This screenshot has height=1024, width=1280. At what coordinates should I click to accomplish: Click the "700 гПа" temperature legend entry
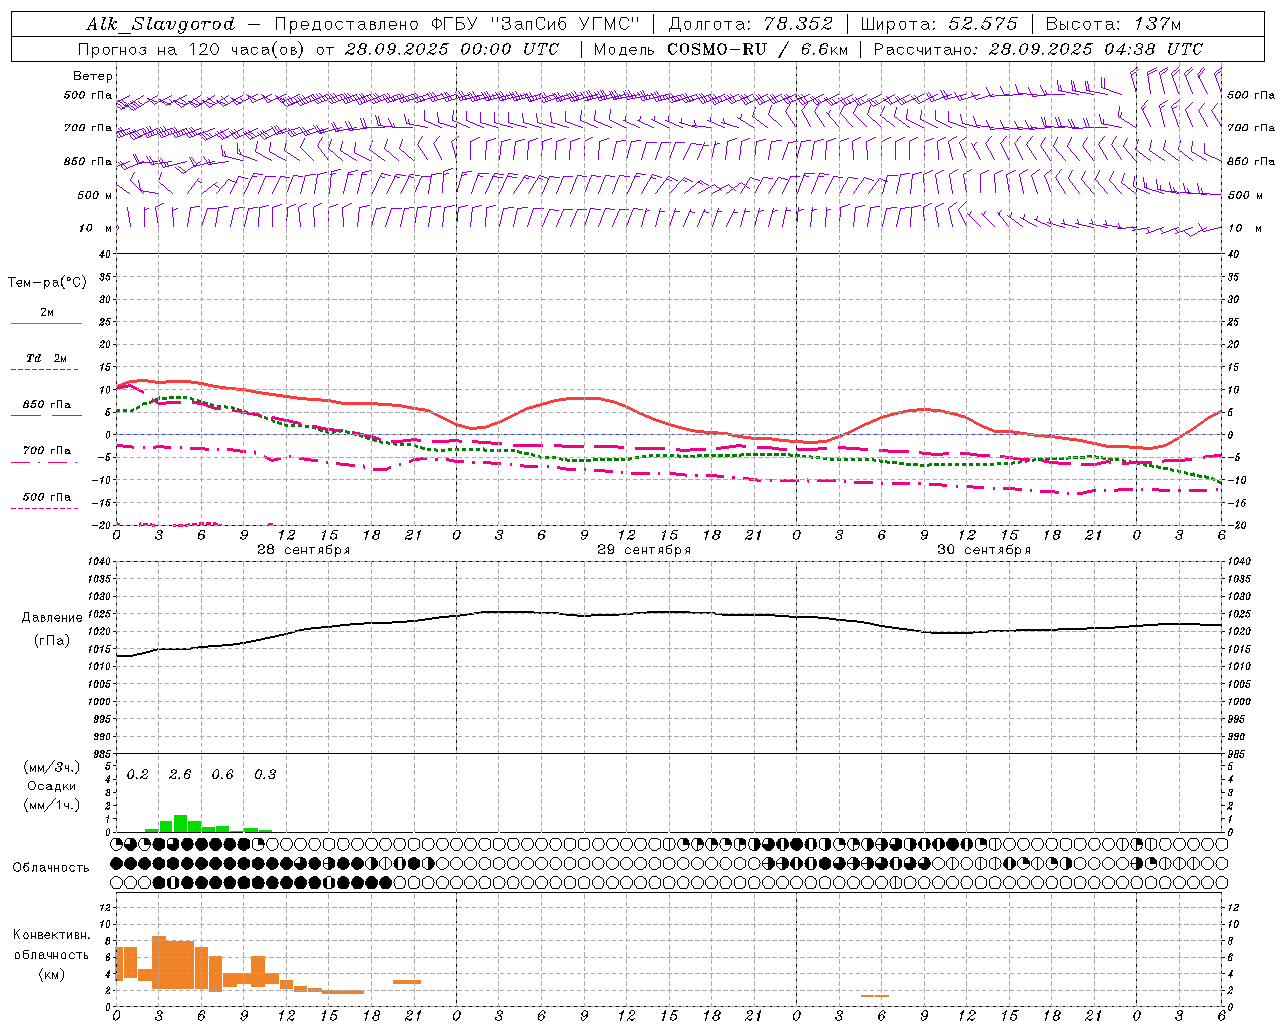pos(46,451)
